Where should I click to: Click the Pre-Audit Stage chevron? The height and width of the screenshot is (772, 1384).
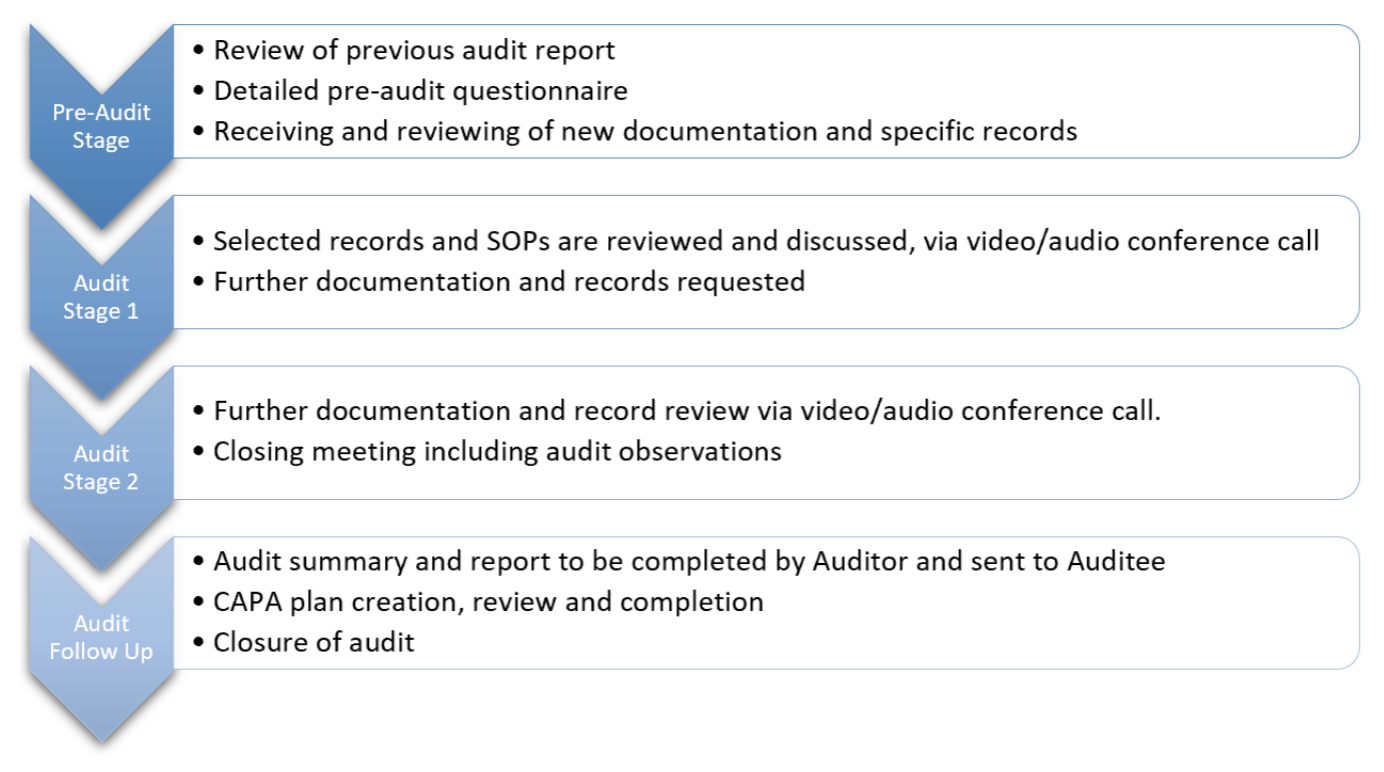click(101, 127)
